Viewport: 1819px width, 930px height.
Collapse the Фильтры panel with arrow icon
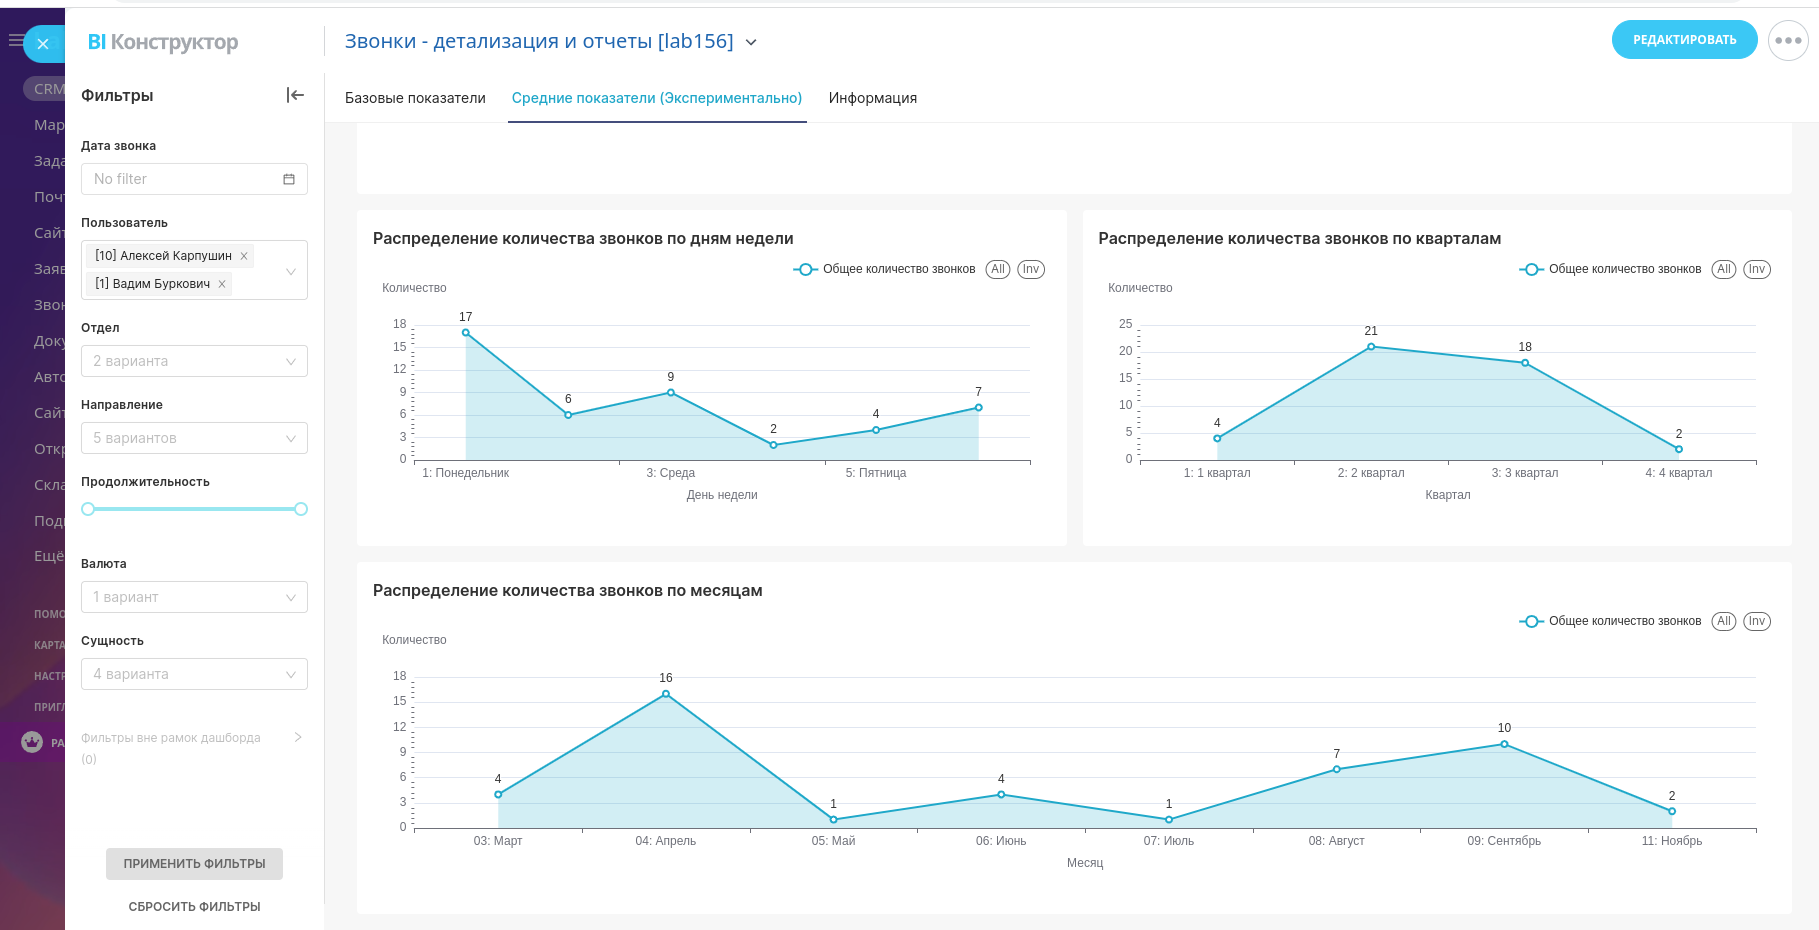tap(295, 95)
